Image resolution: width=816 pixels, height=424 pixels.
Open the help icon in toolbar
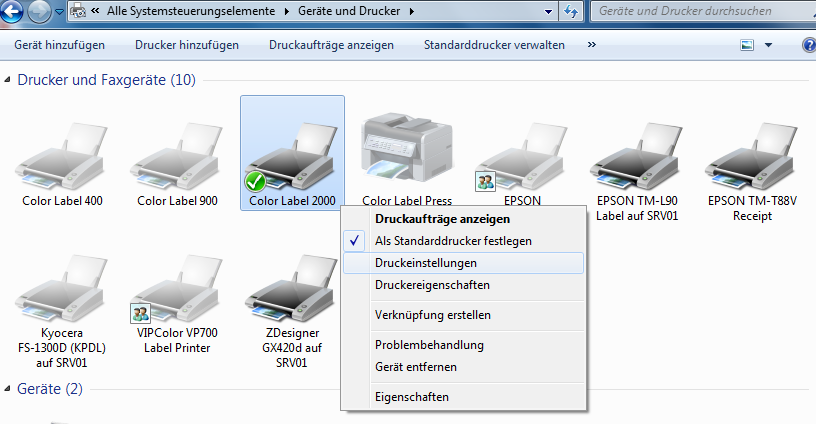pyautogui.click(x=809, y=45)
